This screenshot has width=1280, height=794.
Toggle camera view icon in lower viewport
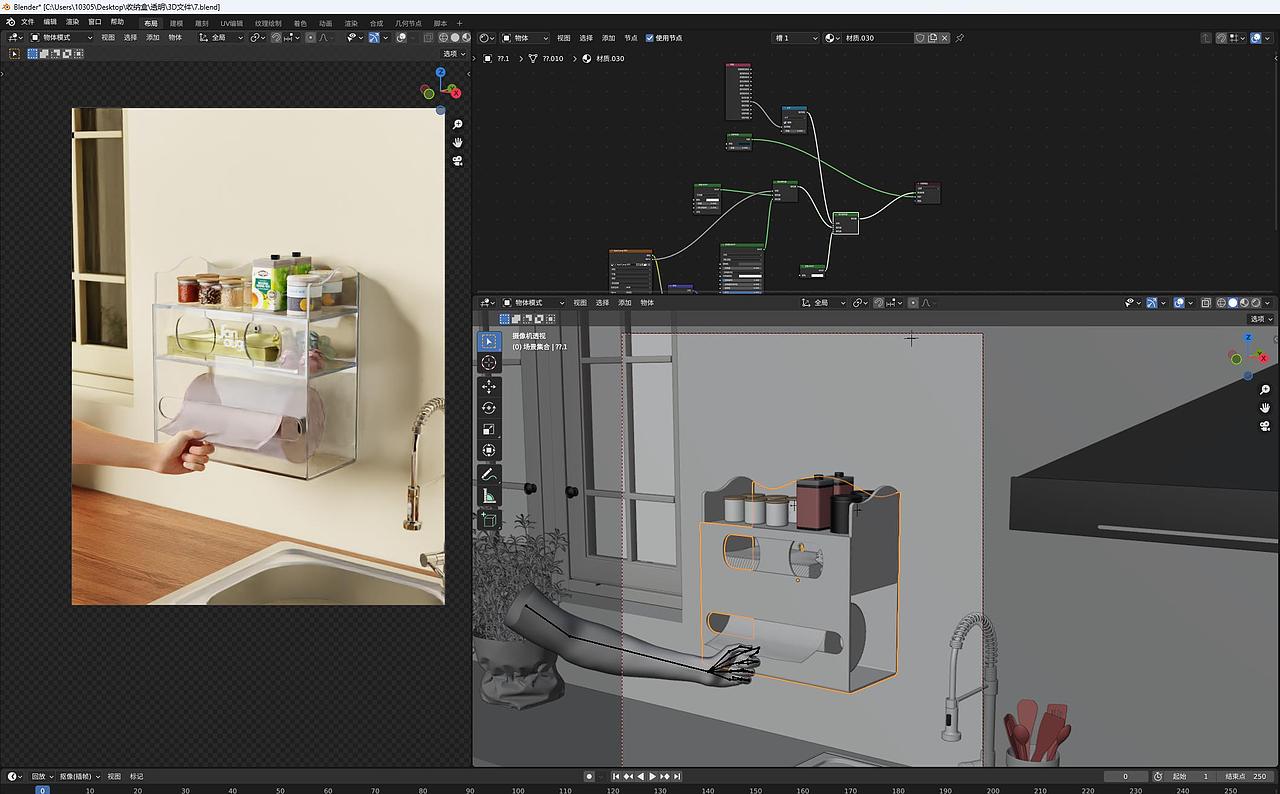click(x=1265, y=425)
